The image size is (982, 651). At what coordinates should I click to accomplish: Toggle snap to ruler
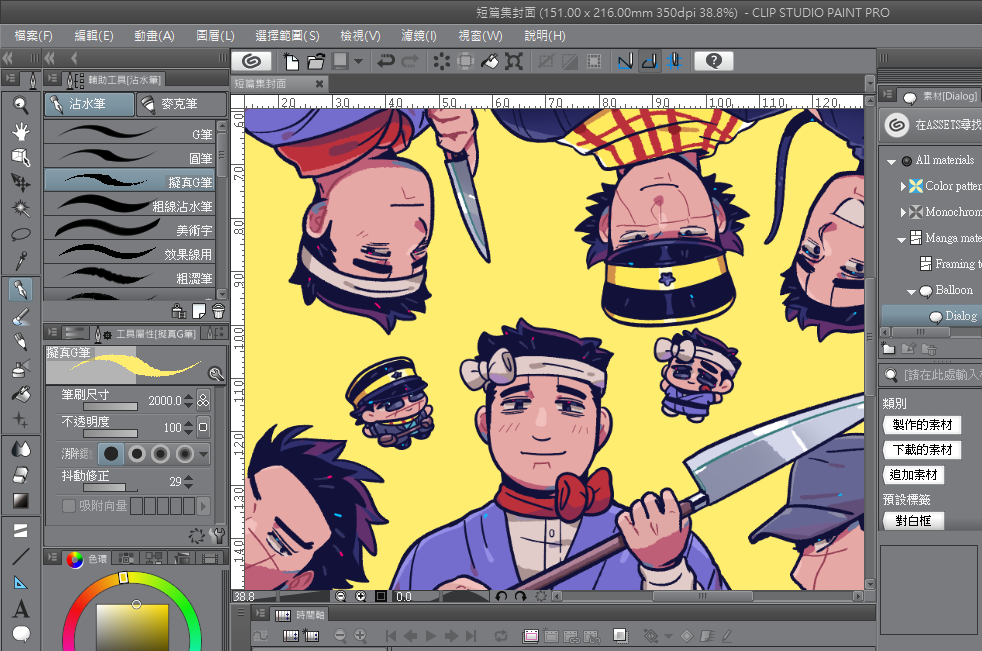[x=625, y=61]
